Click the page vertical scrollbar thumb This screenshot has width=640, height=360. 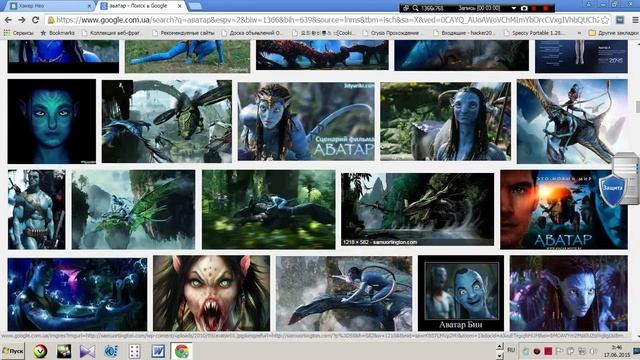pyautogui.click(x=637, y=106)
